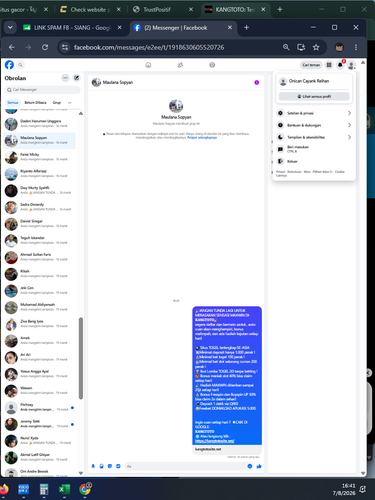The image size is (375, 500).
Task: Open Excel from the taskbar
Action: point(64,489)
